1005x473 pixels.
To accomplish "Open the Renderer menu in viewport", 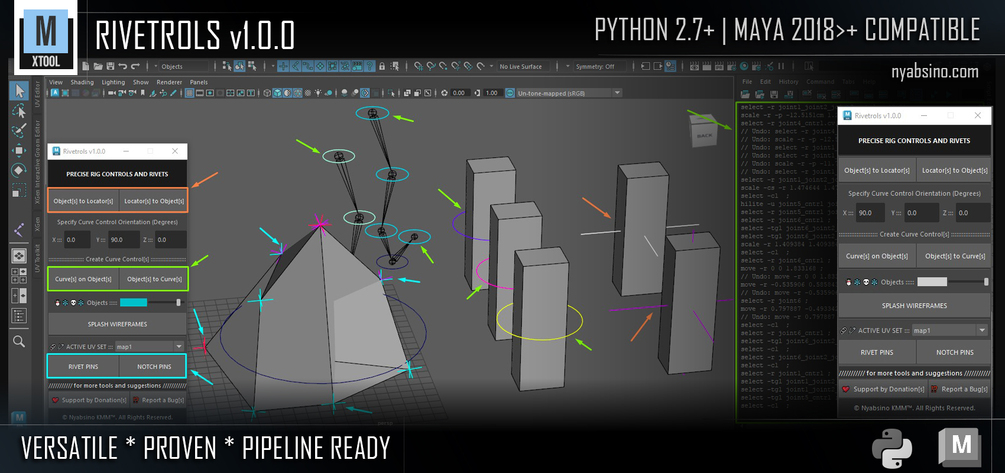I will coord(169,82).
